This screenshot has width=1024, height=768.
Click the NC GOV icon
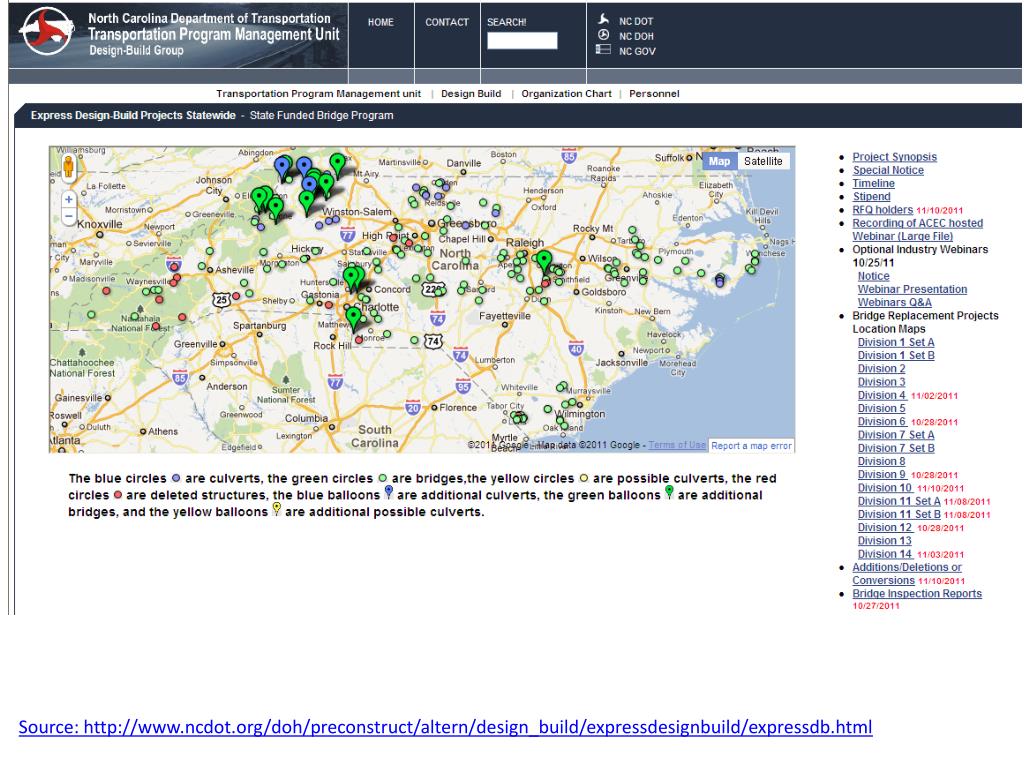[x=603, y=50]
